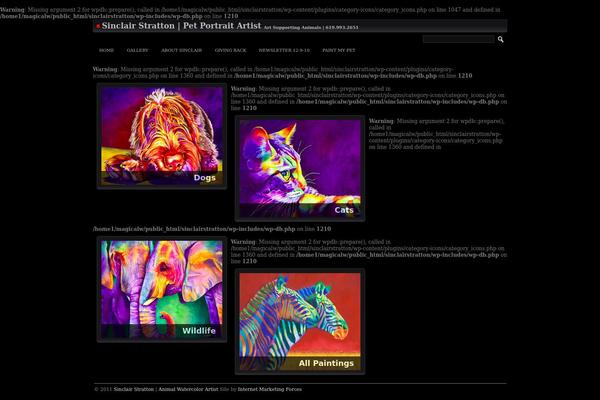Open the PAINT MY PET page

click(339, 50)
